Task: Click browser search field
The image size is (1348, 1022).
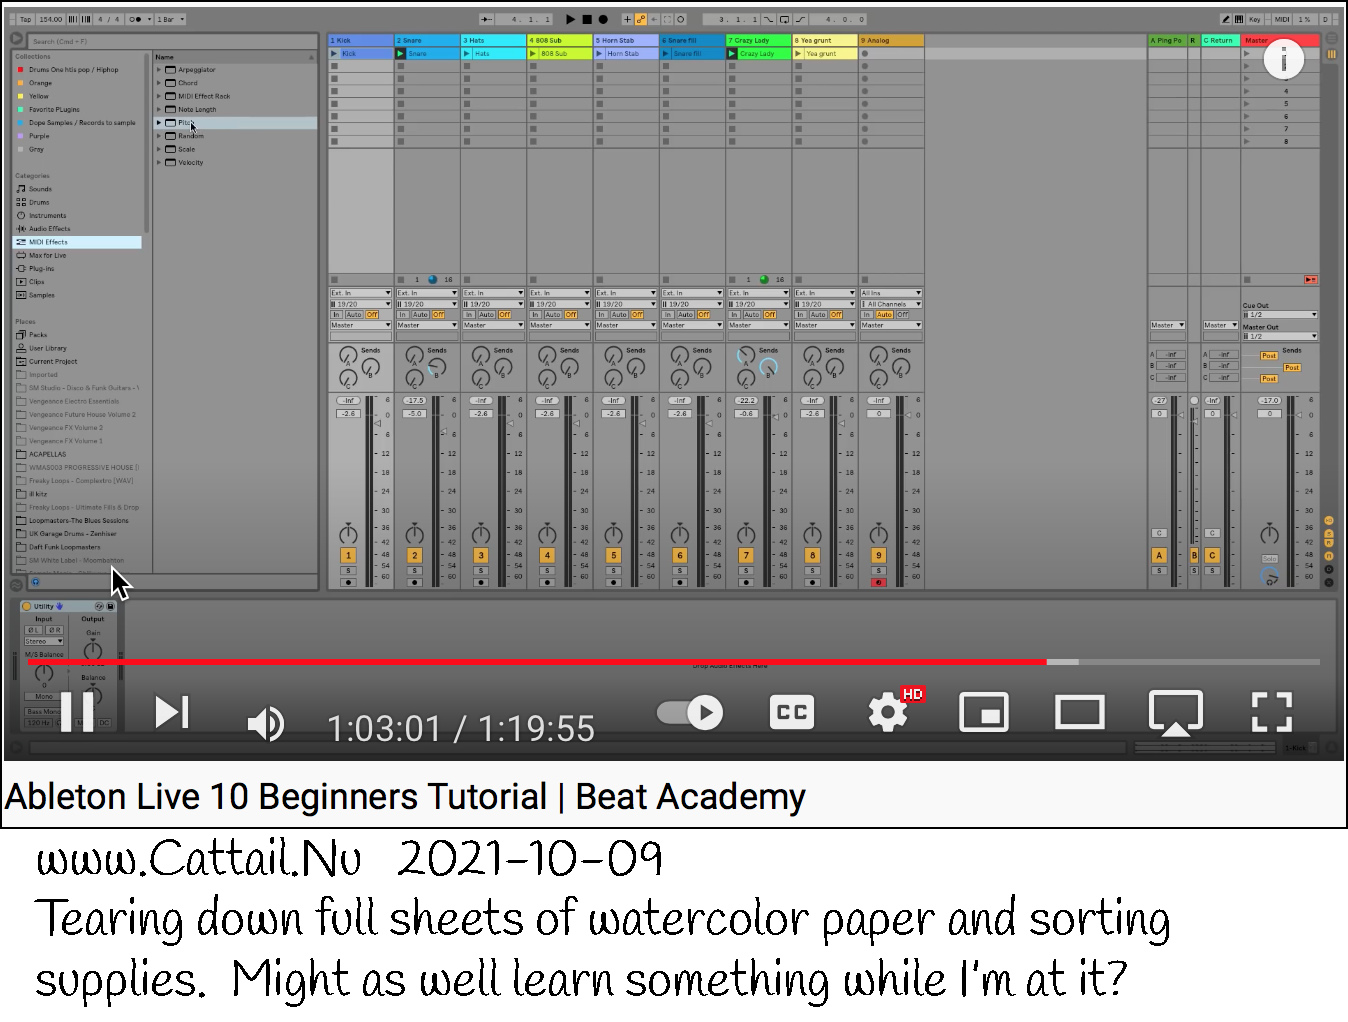Action: click(170, 41)
